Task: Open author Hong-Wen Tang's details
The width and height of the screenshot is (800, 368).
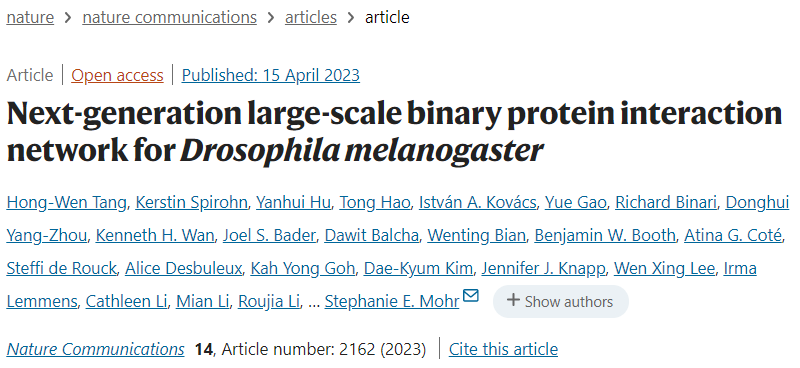Action: [x=66, y=202]
